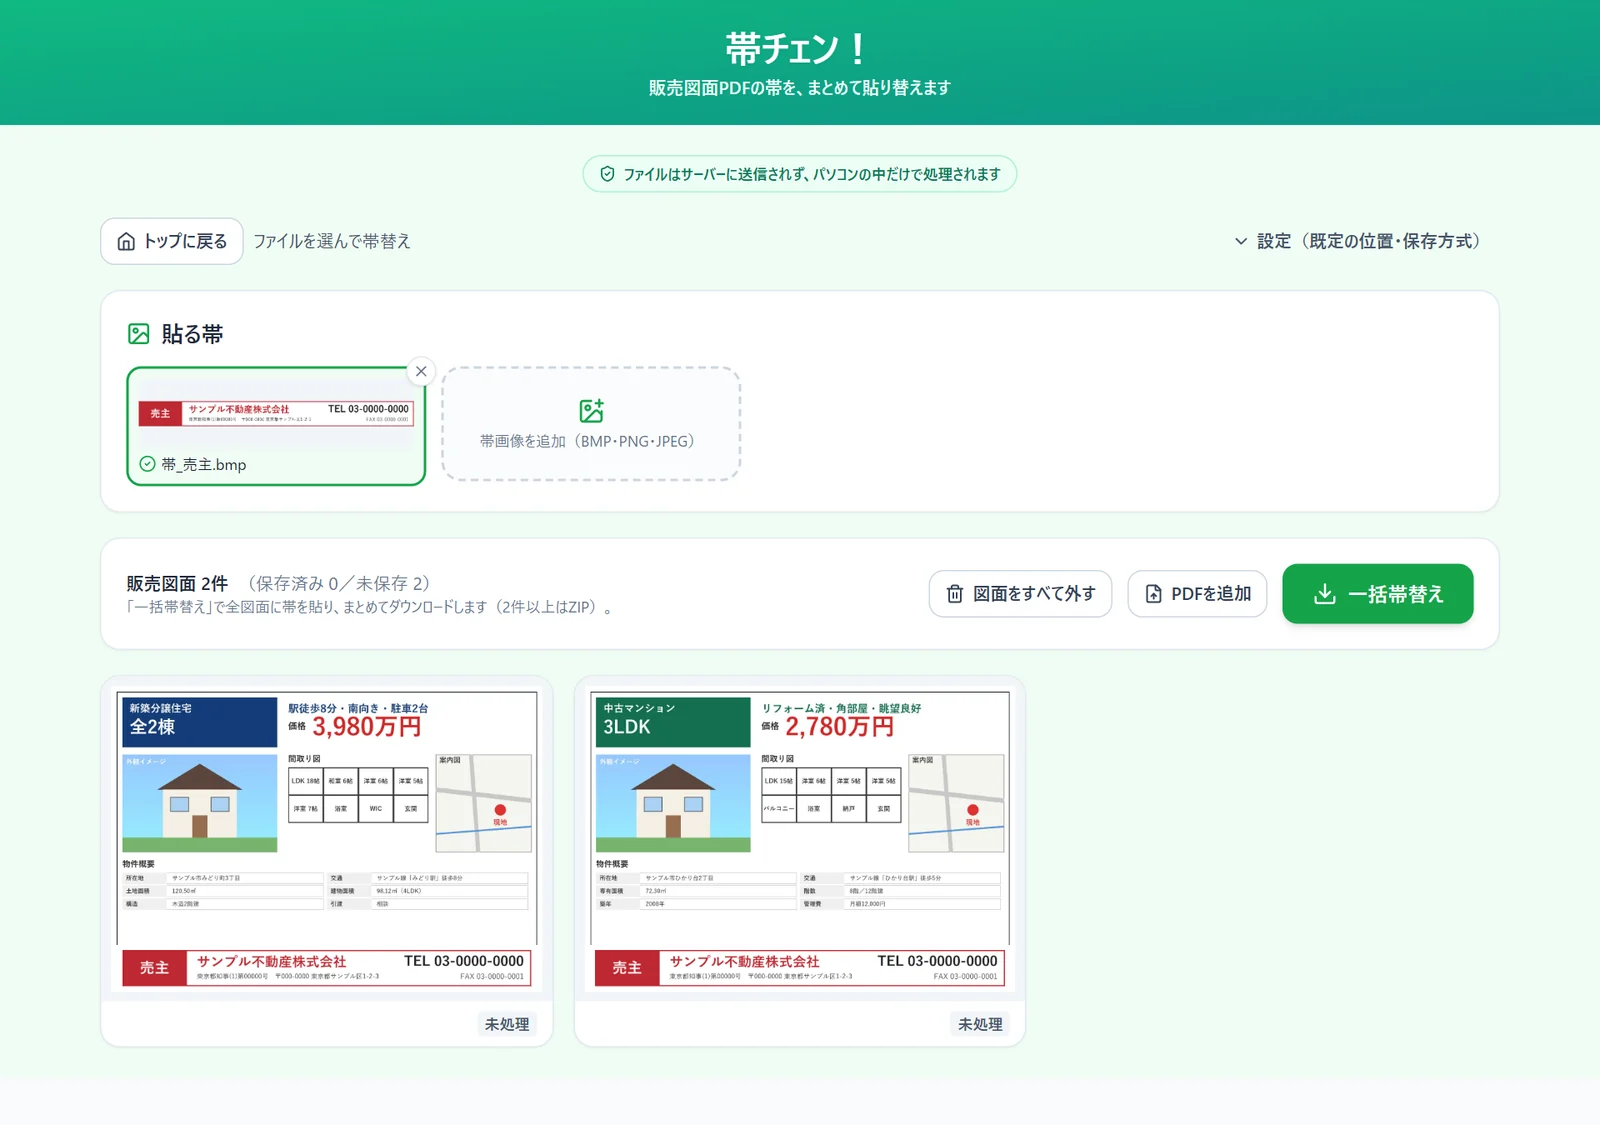Click the 販売図面 2件 heading
This screenshot has width=1600, height=1125.
177,583
